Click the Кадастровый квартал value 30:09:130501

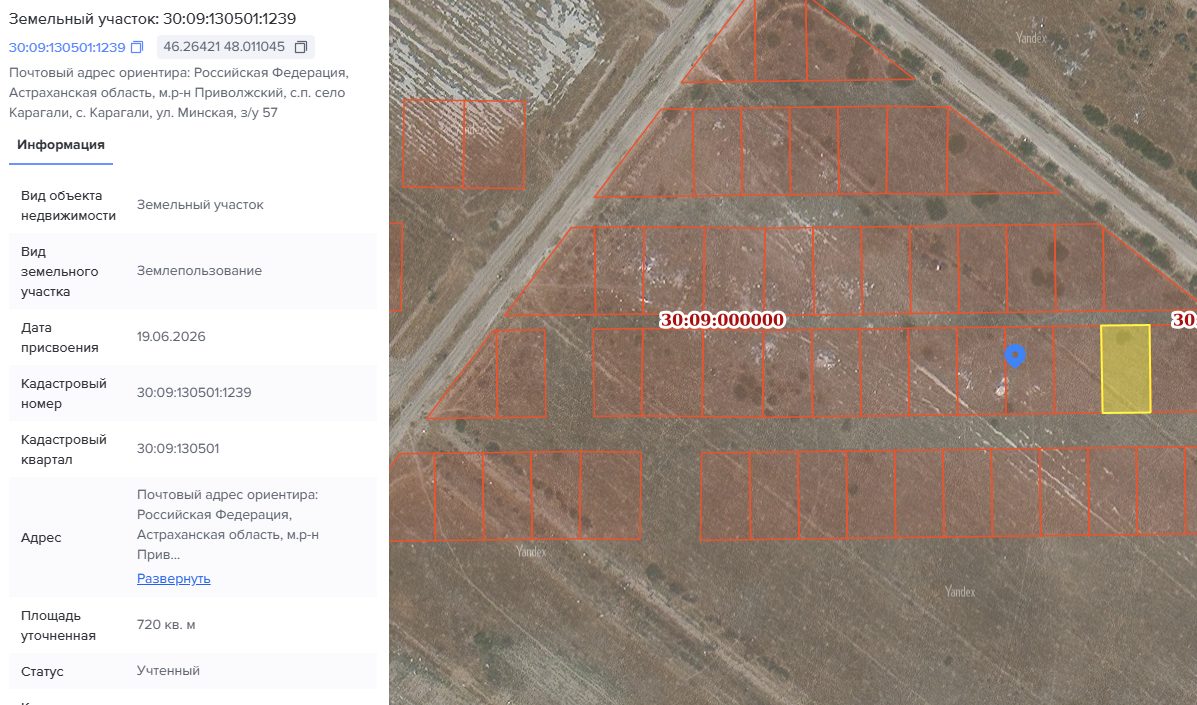tap(178, 449)
